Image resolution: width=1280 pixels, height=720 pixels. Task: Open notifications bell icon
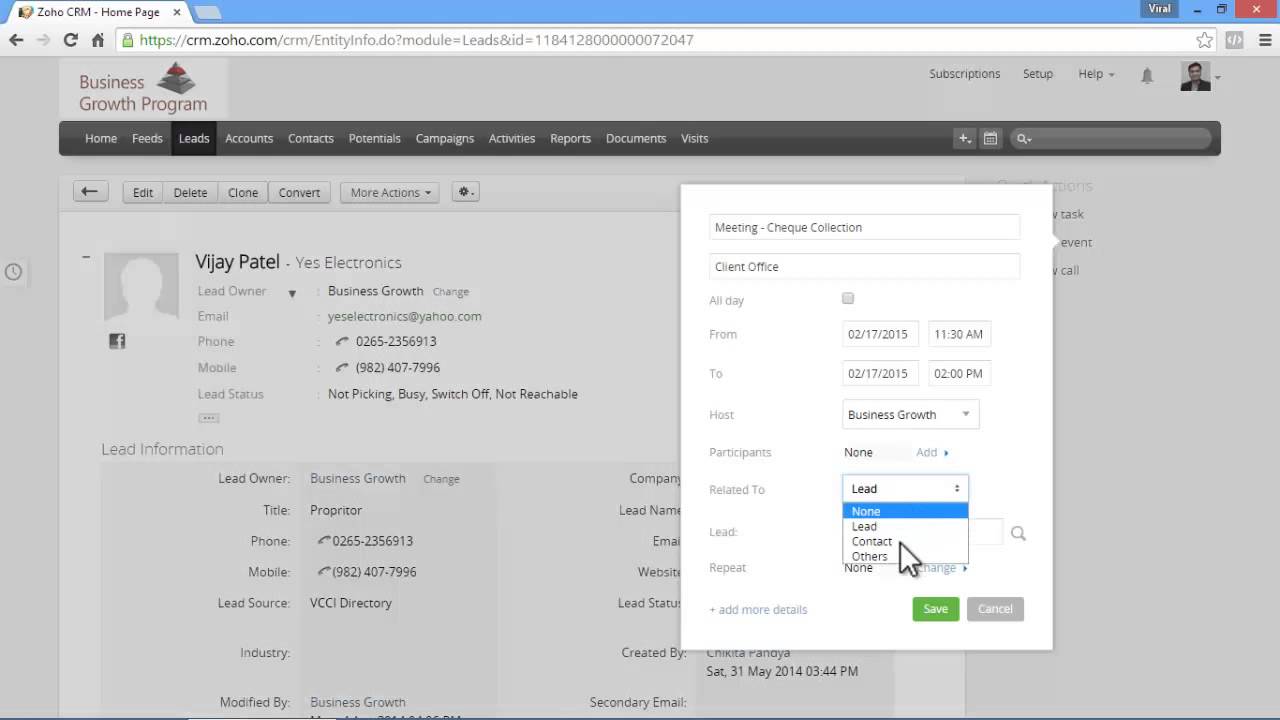point(1147,75)
